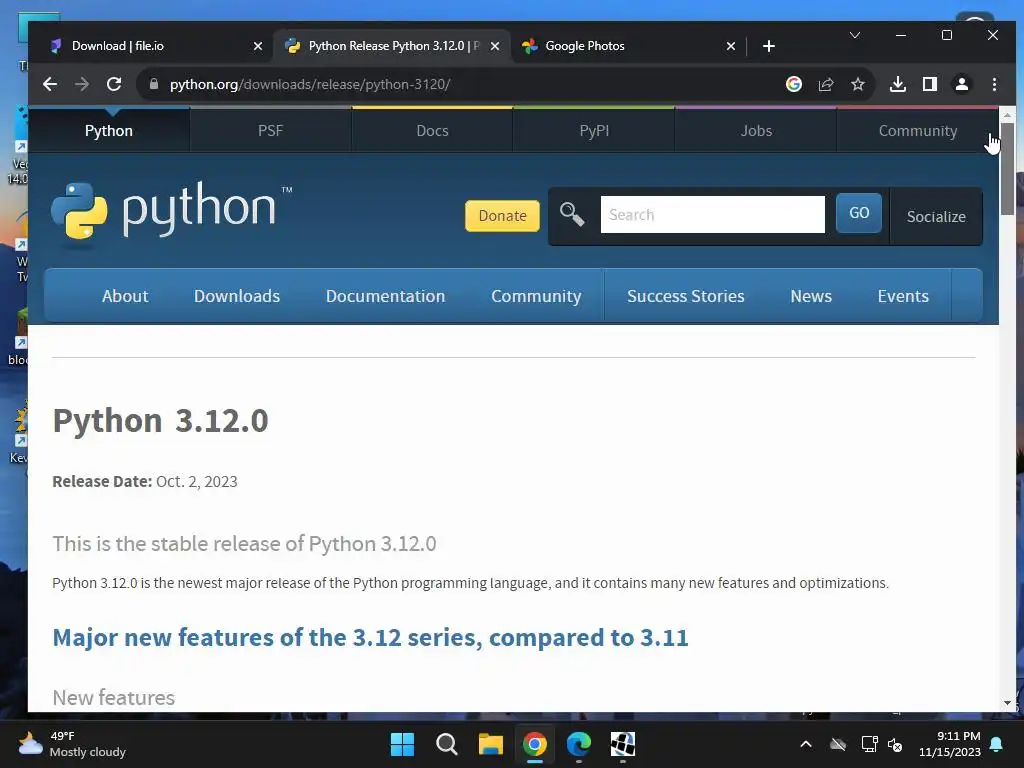Open Community in the top meta navigation
The height and width of the screenshot is (768, 1024).
click(918, 131)
